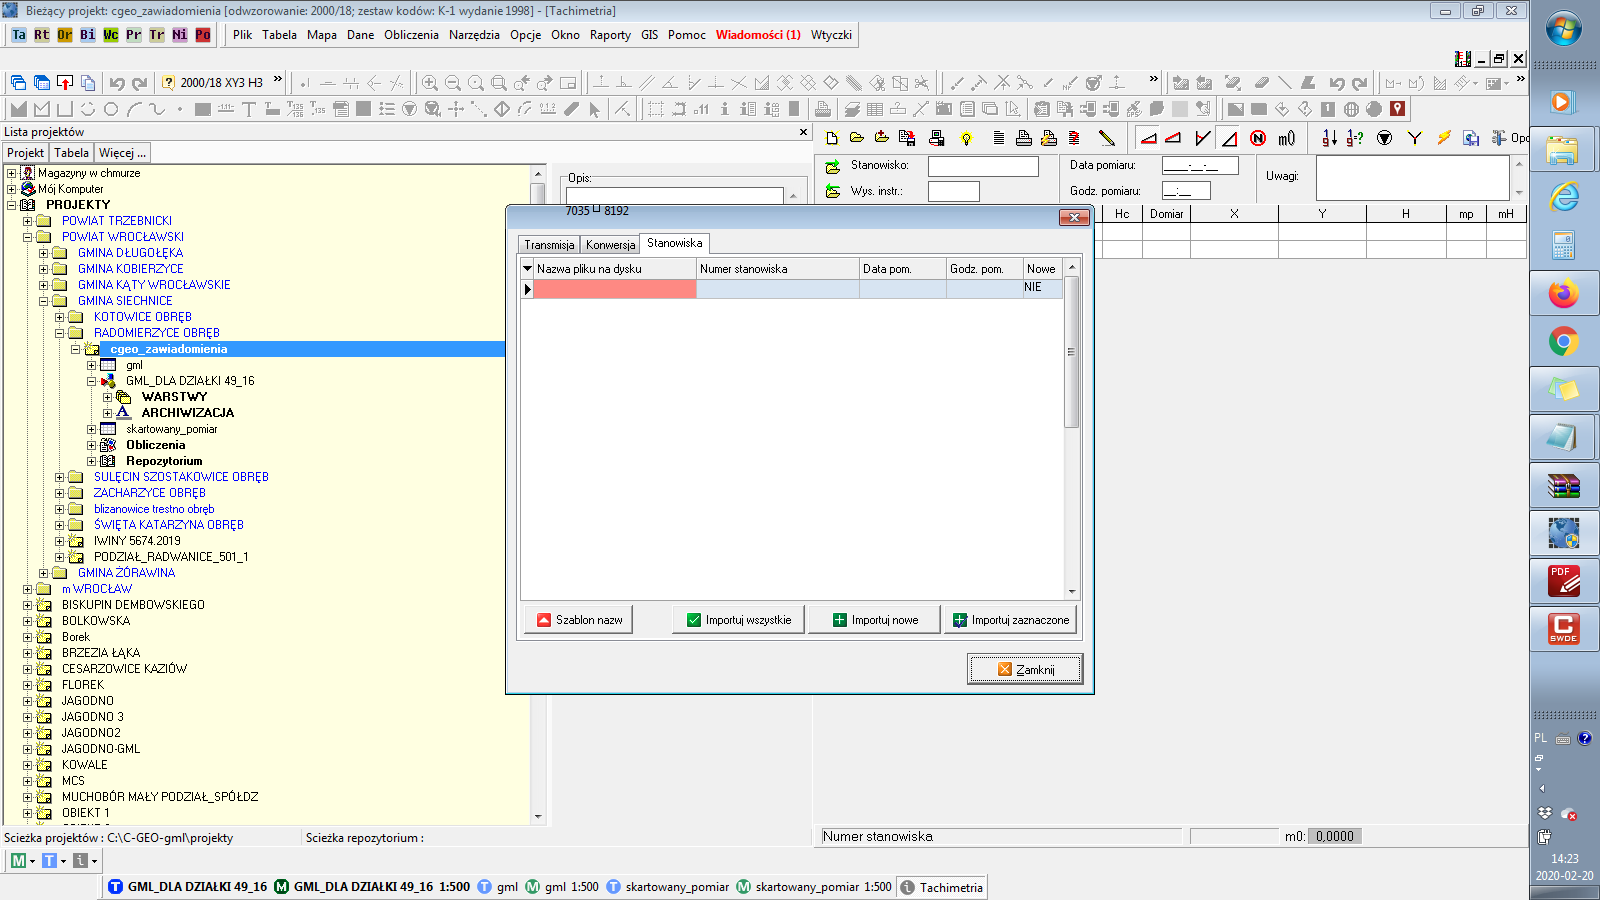Click the dialog table vertical scrollbar thumb
This screenshot has width=1600, height=900.
tap(1071, 352)
